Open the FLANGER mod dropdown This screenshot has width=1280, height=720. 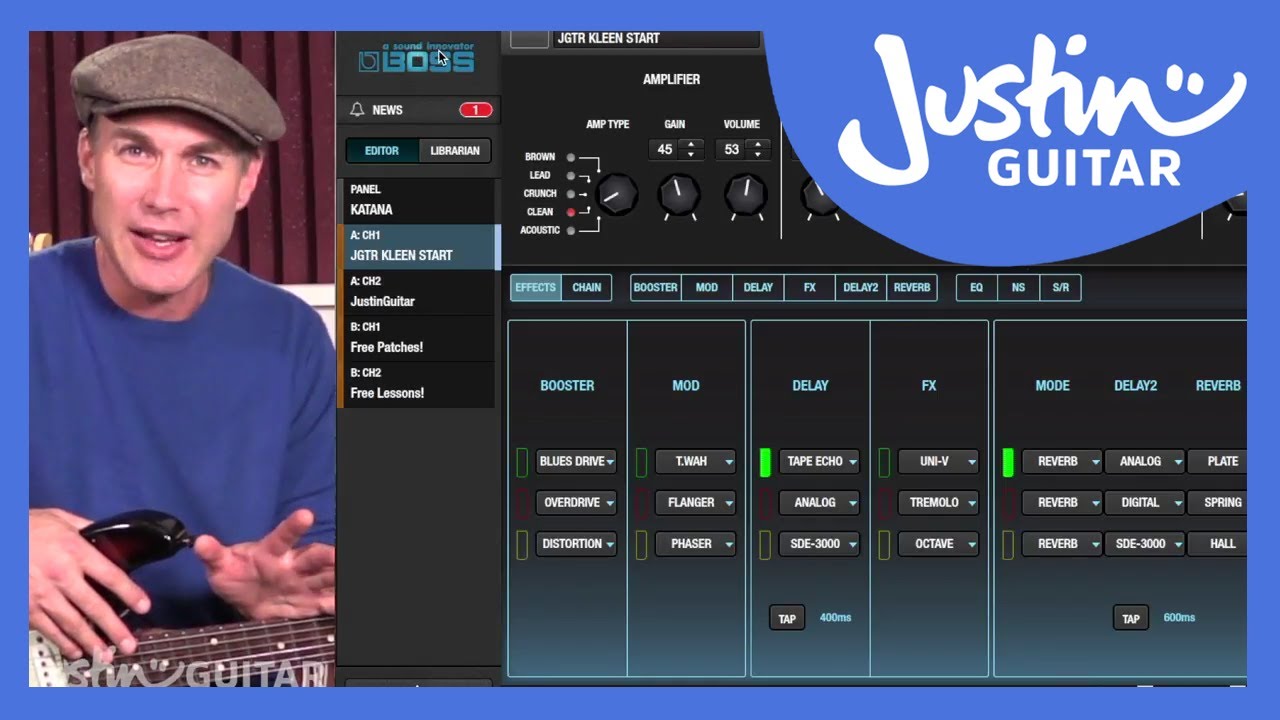tap(696, 503)
